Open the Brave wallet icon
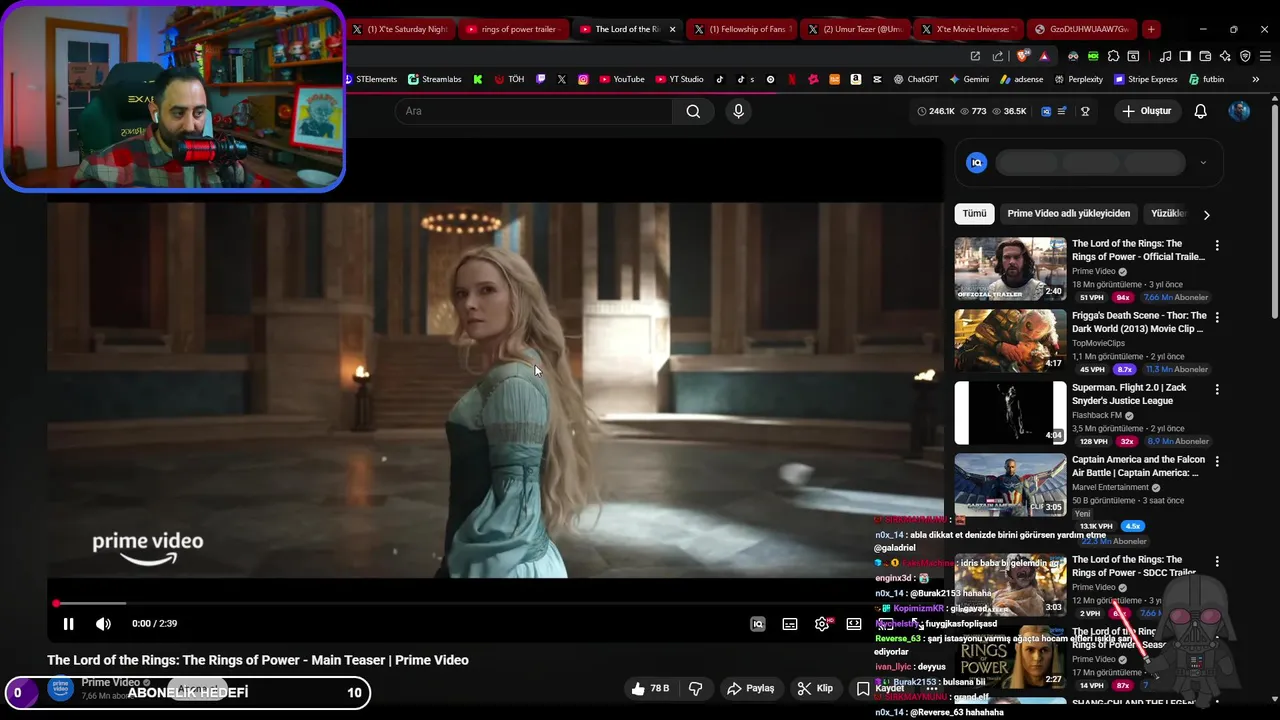 (1205, 56)
